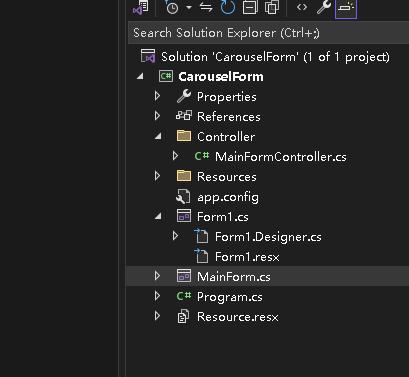This screenshot has height=377, width=409.
Task: Click the Sync with Active Document icon
Action: pyautogui.click(x=206, y=7)
